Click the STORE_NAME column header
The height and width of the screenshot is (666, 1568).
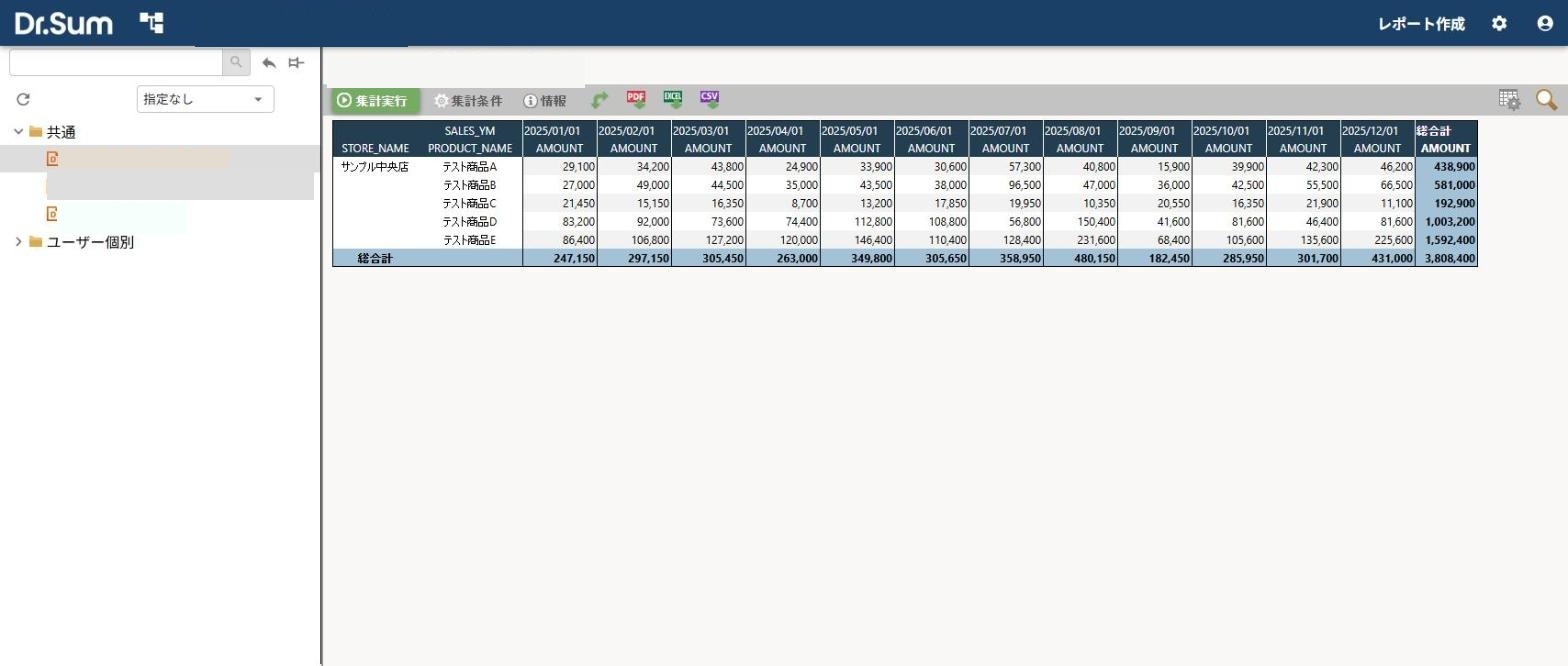click(x=375, y=148)
